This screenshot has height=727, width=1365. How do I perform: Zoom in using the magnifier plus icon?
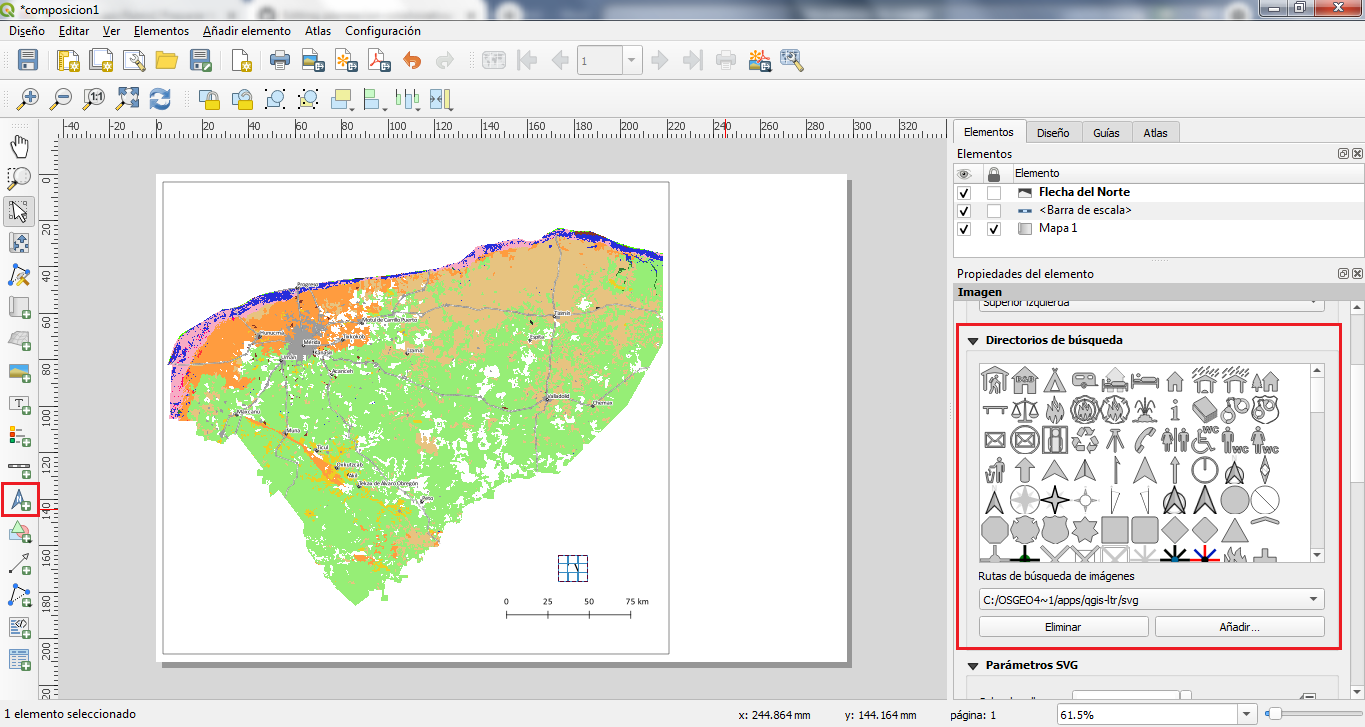(28, 99)
